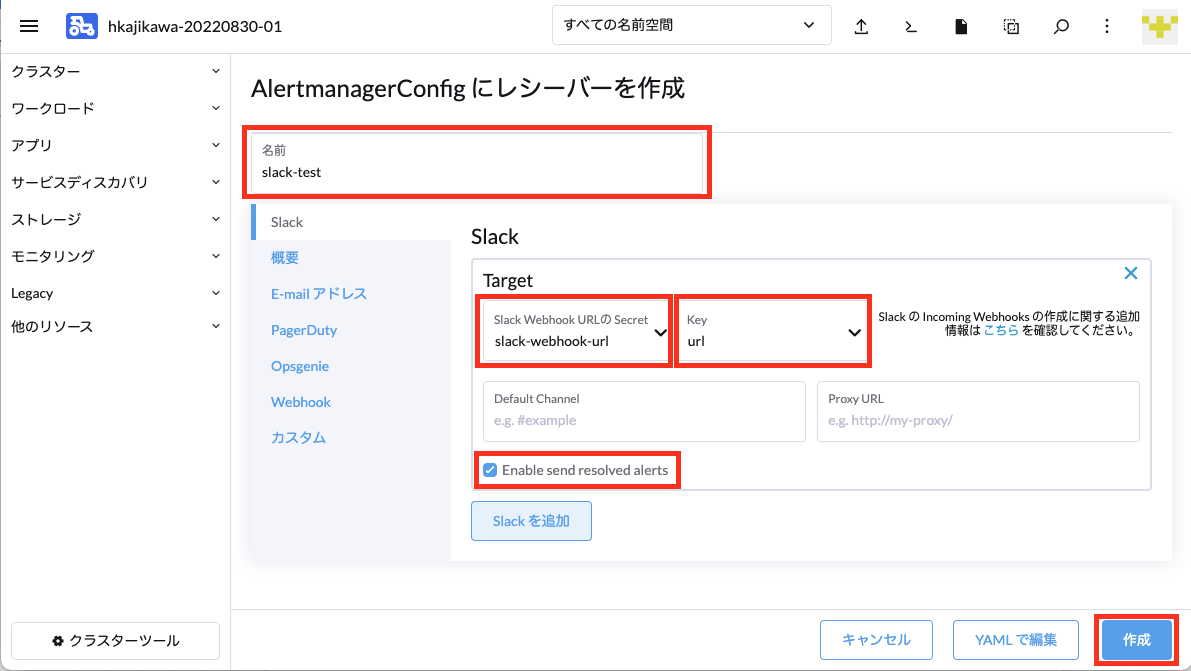This screenshot has height=671, width=1191.
Task: Switch to the 概要 tab
Action: 352,258
